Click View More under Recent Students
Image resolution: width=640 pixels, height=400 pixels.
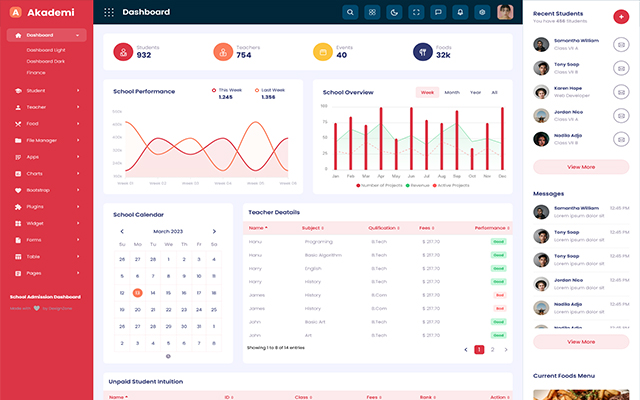tap(580, 167)
